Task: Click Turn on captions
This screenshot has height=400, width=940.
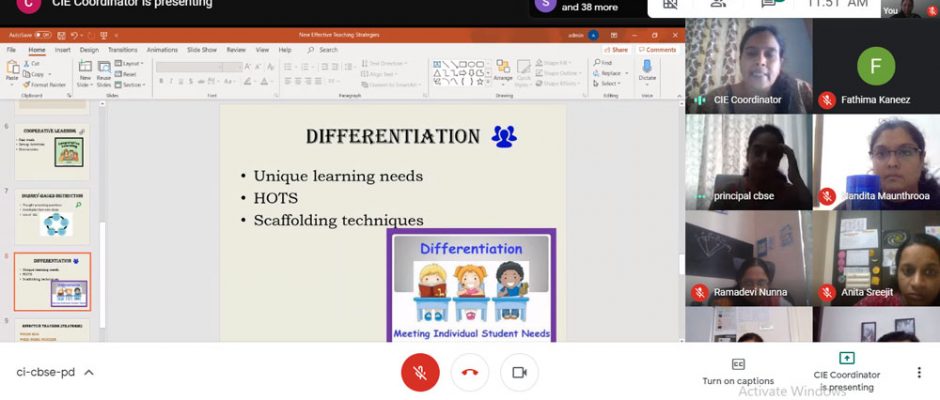Action: click(738, 372)
